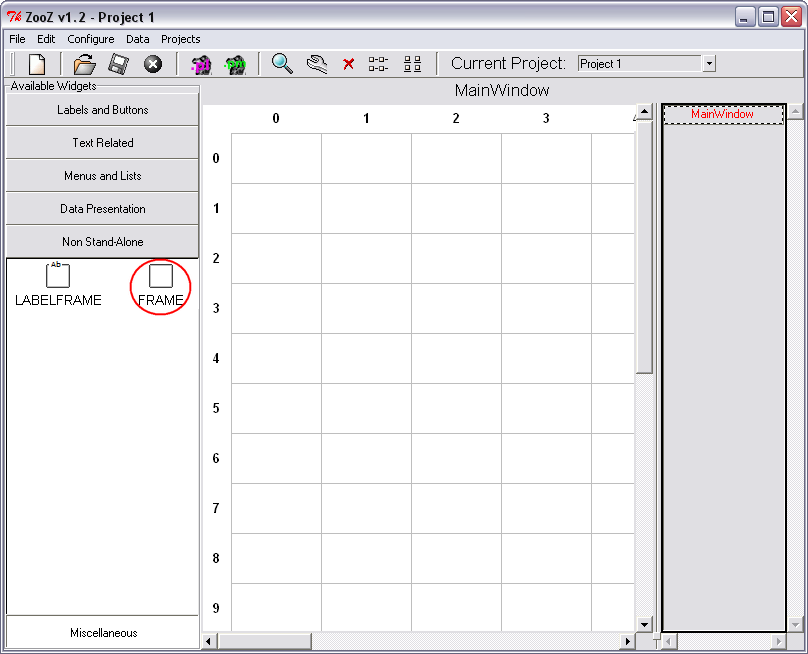Save project using the floppy disk icon
808x654 pixels.
[118, 64]
